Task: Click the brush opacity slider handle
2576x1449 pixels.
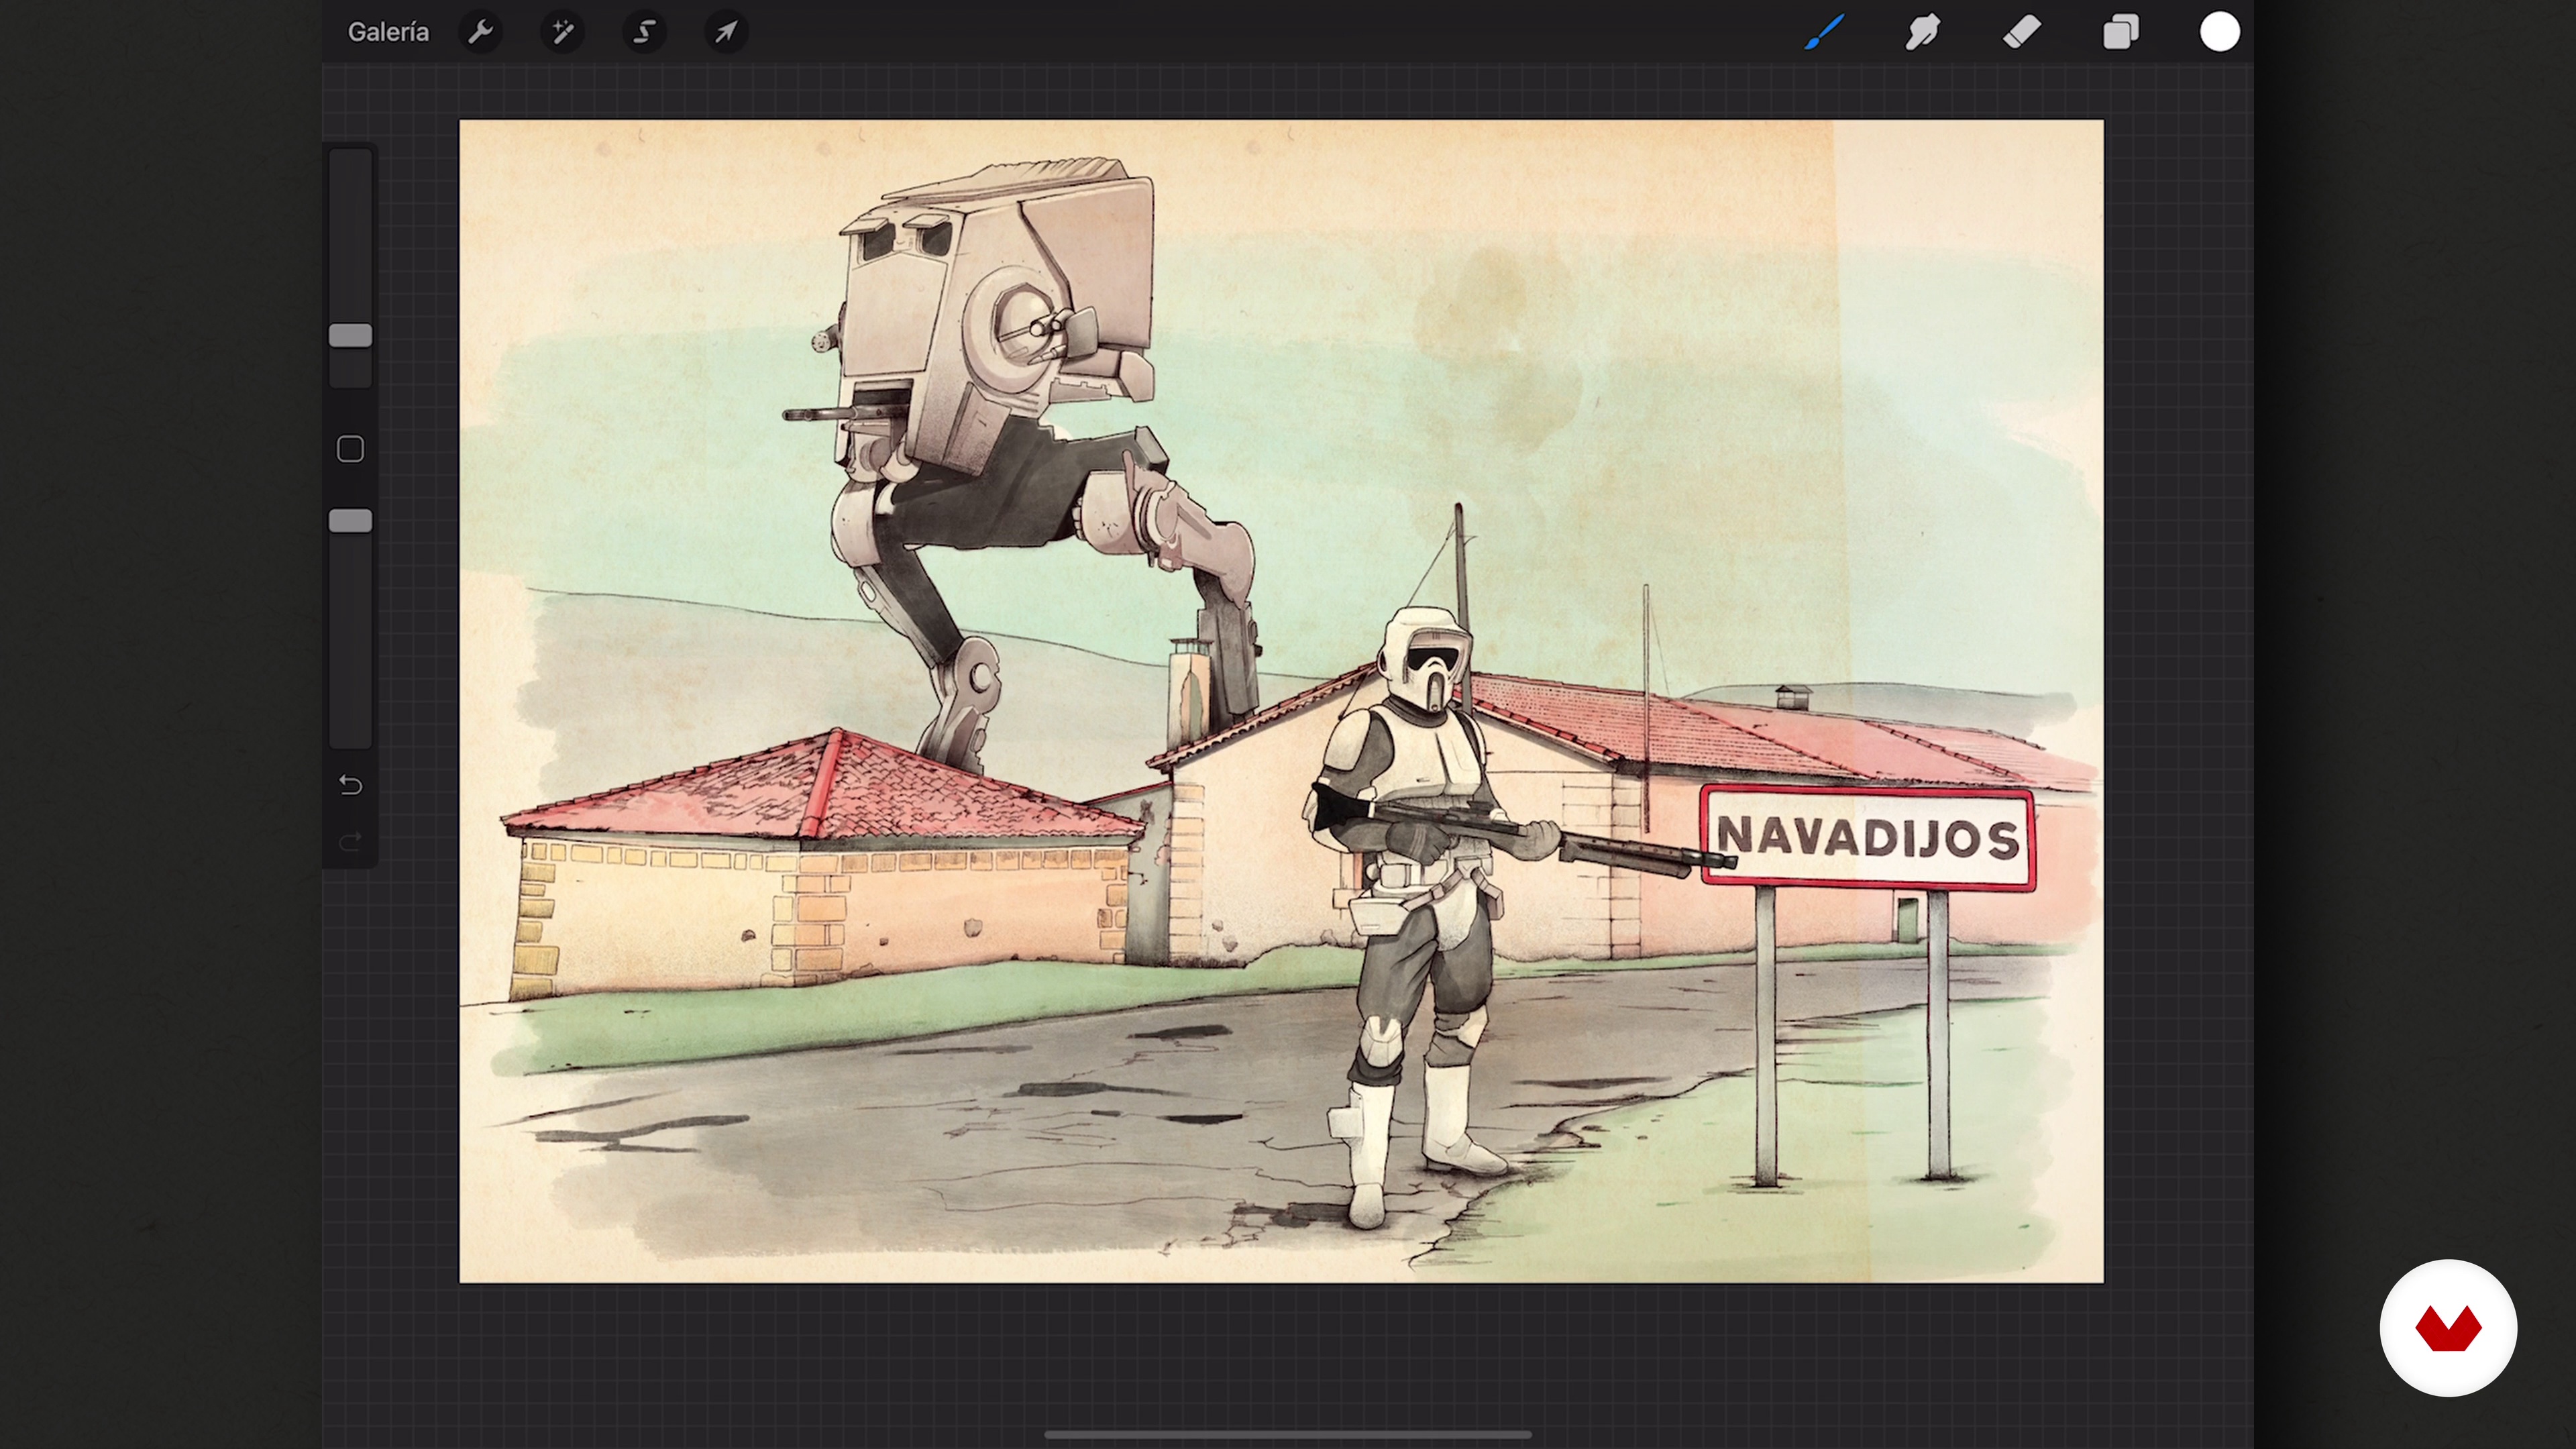Action: pyautogui.click(x=351, y=521)
